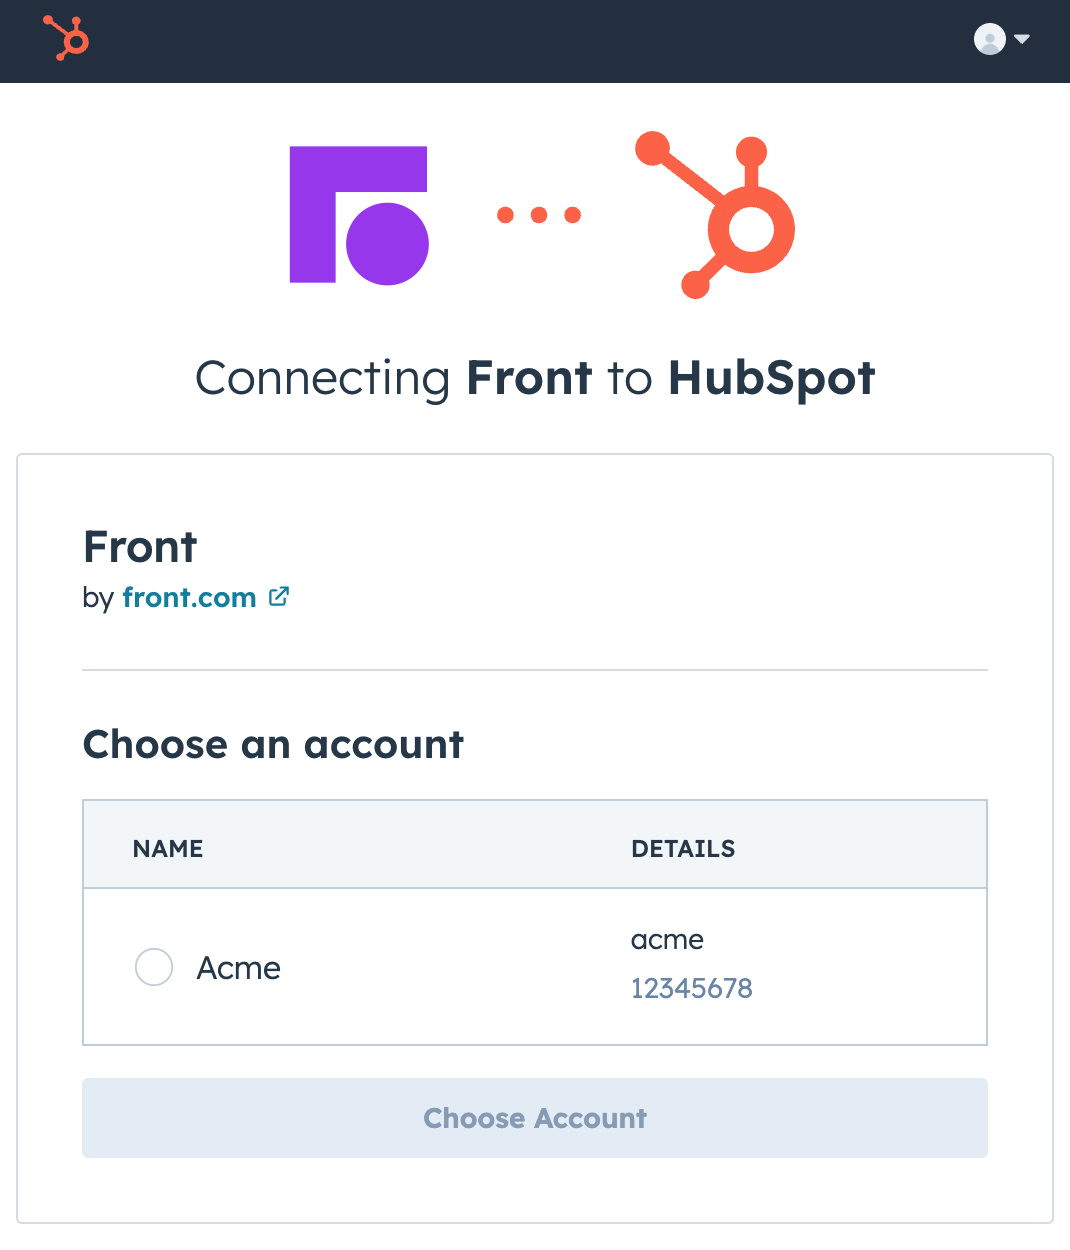Click the NAME column header
Image resolution: width=1070 pixels, height=1250 pixels.
pyautogui.click(x=168, y=849)
